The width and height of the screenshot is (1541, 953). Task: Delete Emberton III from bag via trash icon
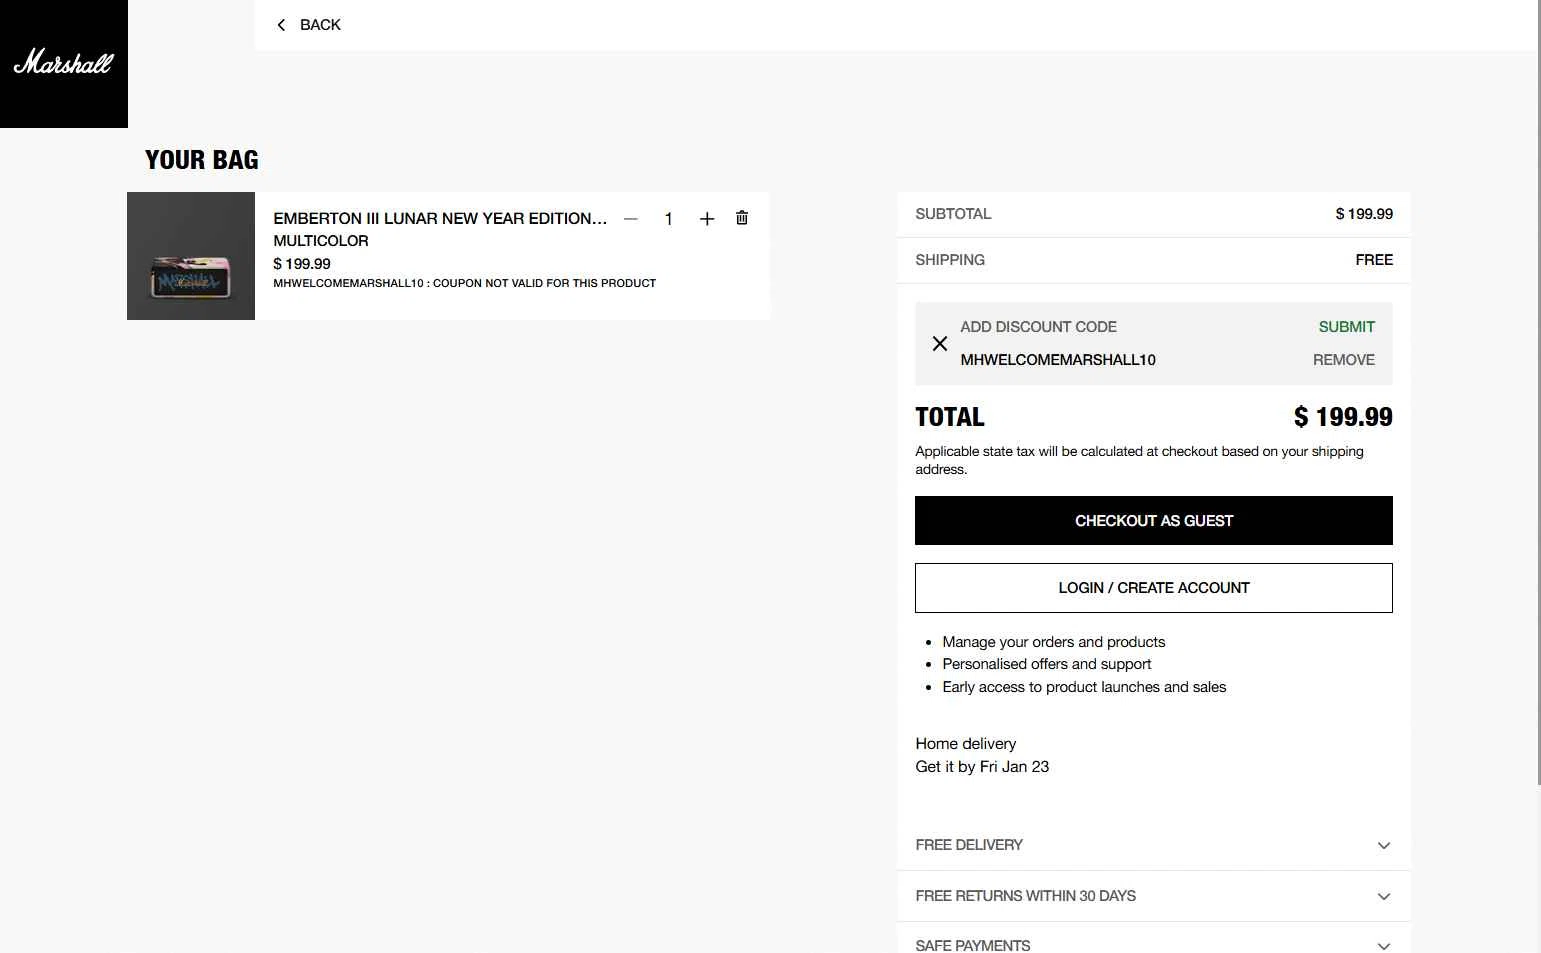pos(742,218)
